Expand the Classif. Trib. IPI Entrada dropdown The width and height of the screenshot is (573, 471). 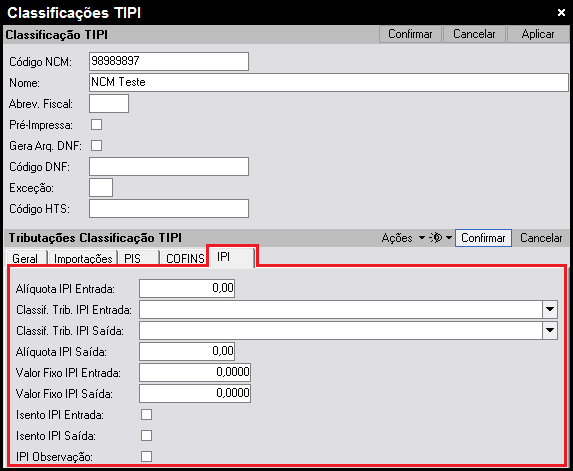pos(550,309)
